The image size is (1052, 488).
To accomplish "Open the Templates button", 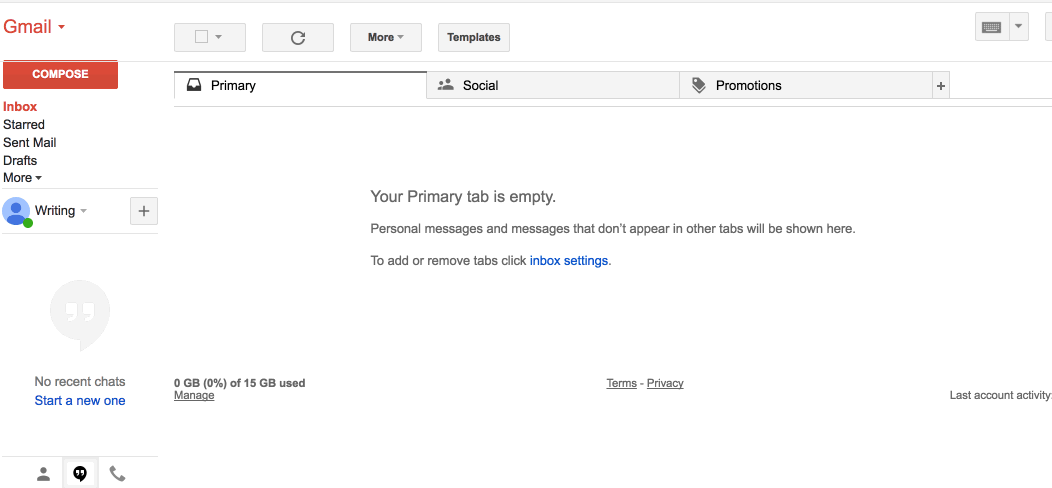I will tap(474, 37).
